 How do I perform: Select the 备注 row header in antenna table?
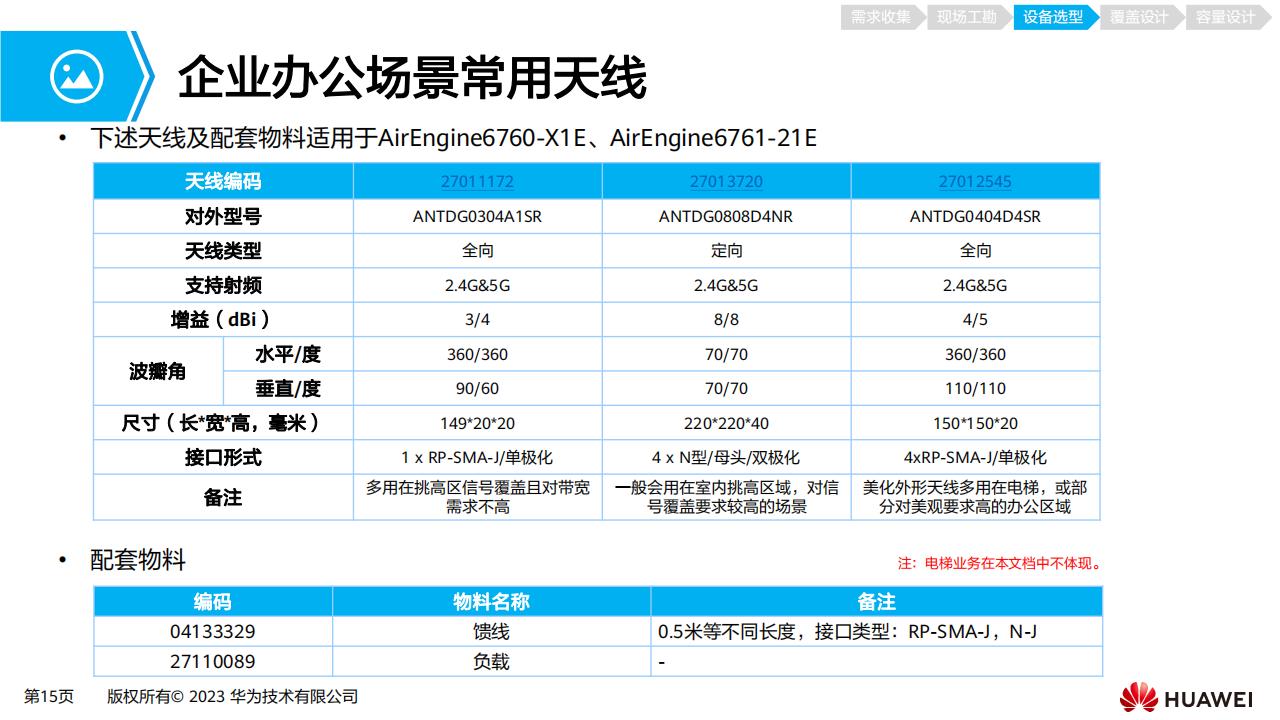click(x=223, y=497)
